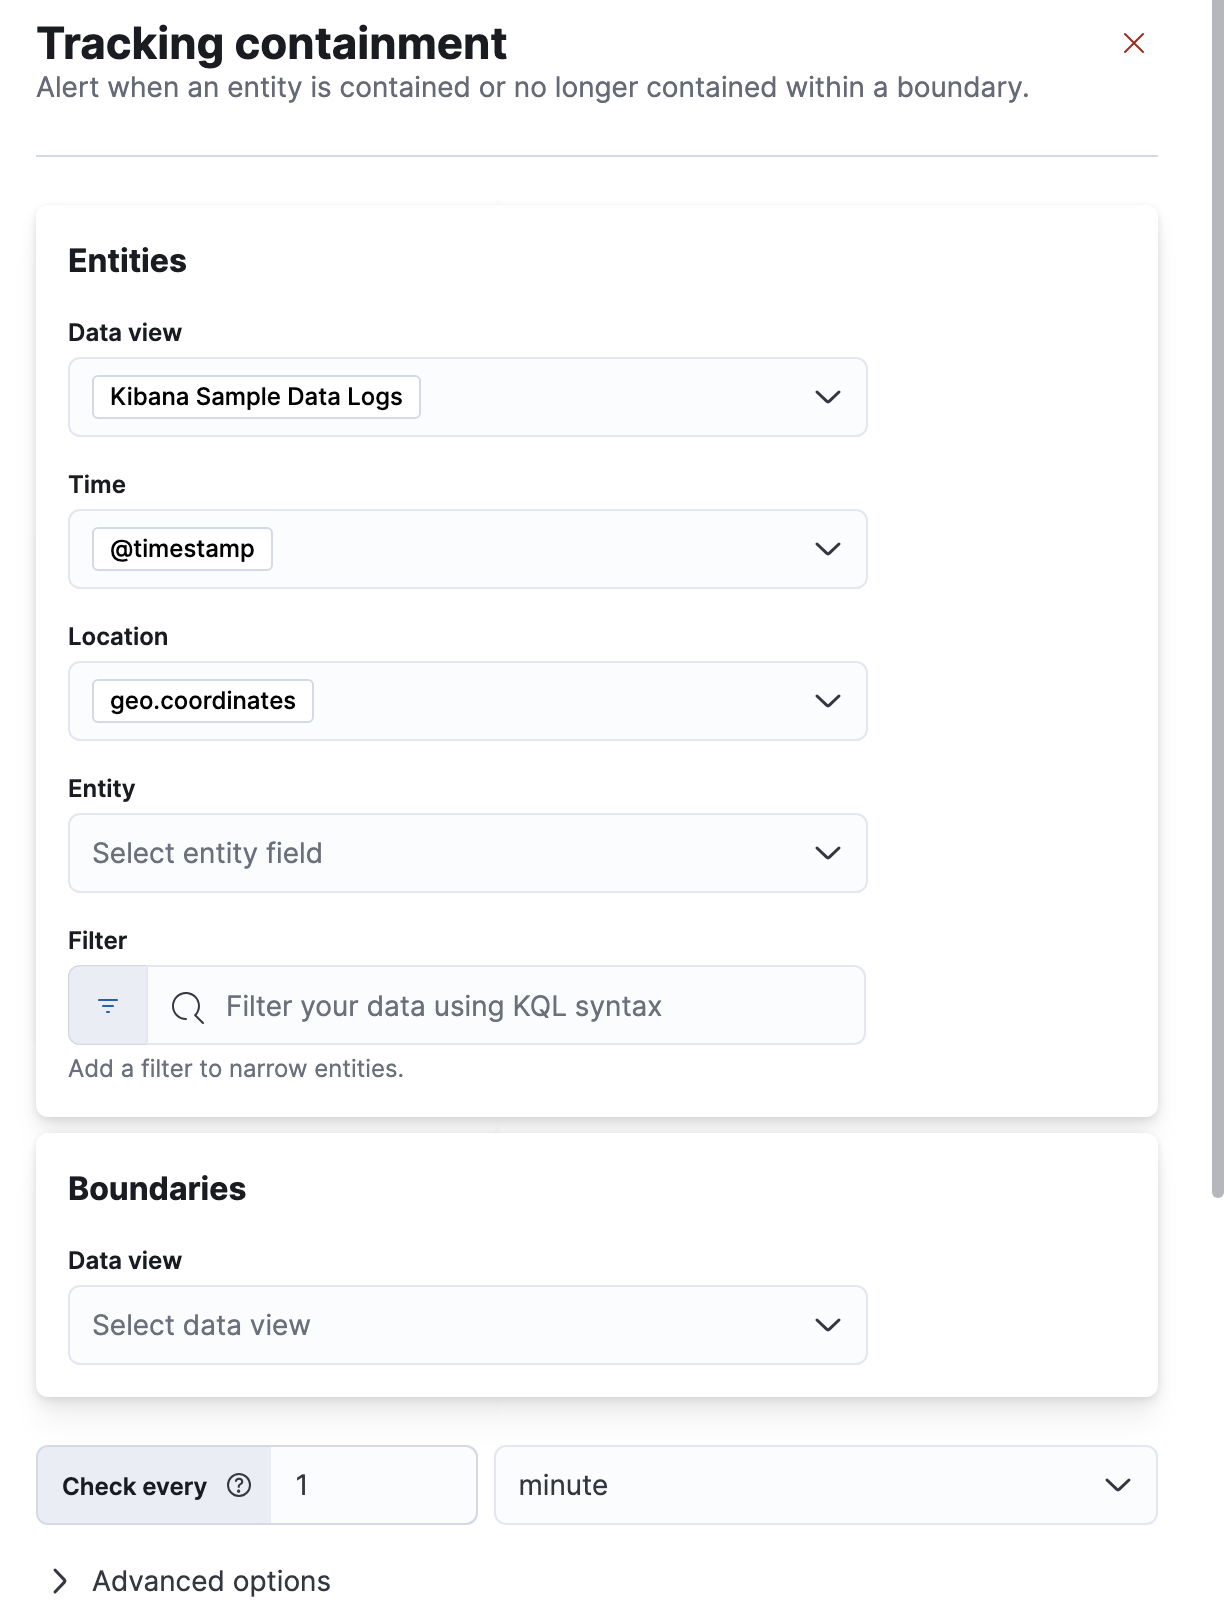Click the help icon next to Check every
The height and width of the screenshot is (1624, 1228).
(x=240, y=1486)
